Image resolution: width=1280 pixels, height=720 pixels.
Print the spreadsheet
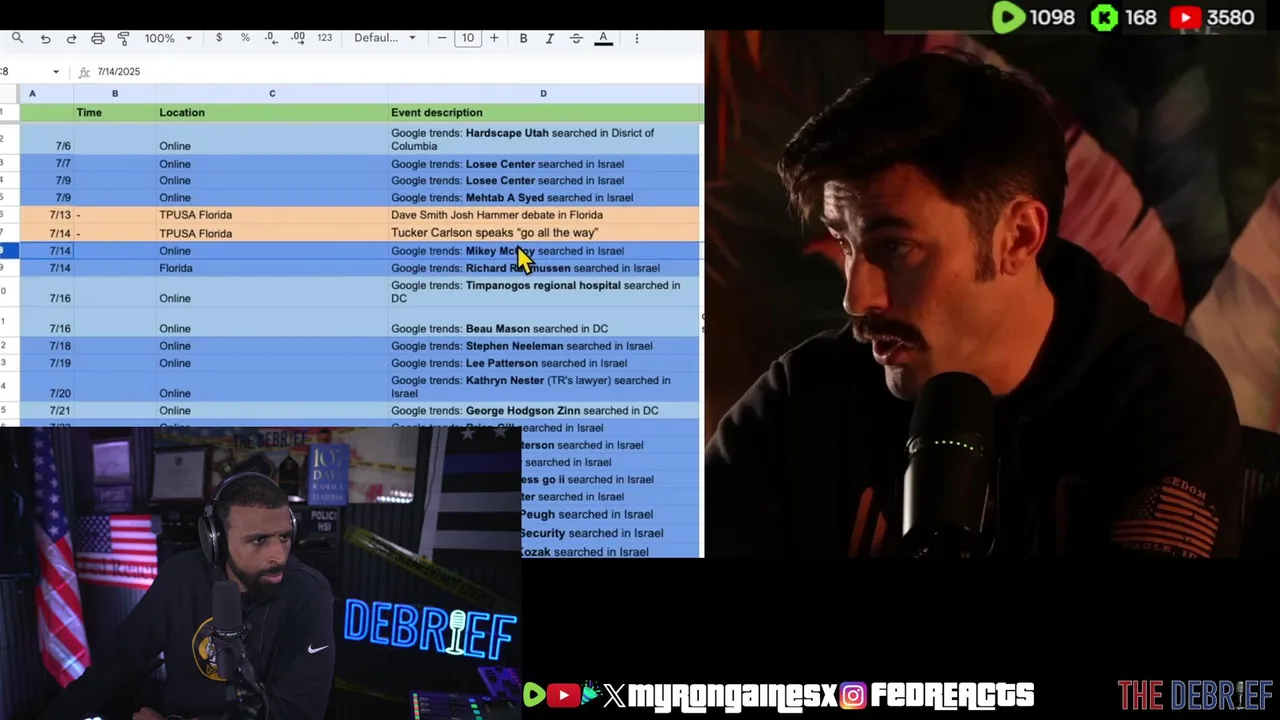click(x=97, y=38)
